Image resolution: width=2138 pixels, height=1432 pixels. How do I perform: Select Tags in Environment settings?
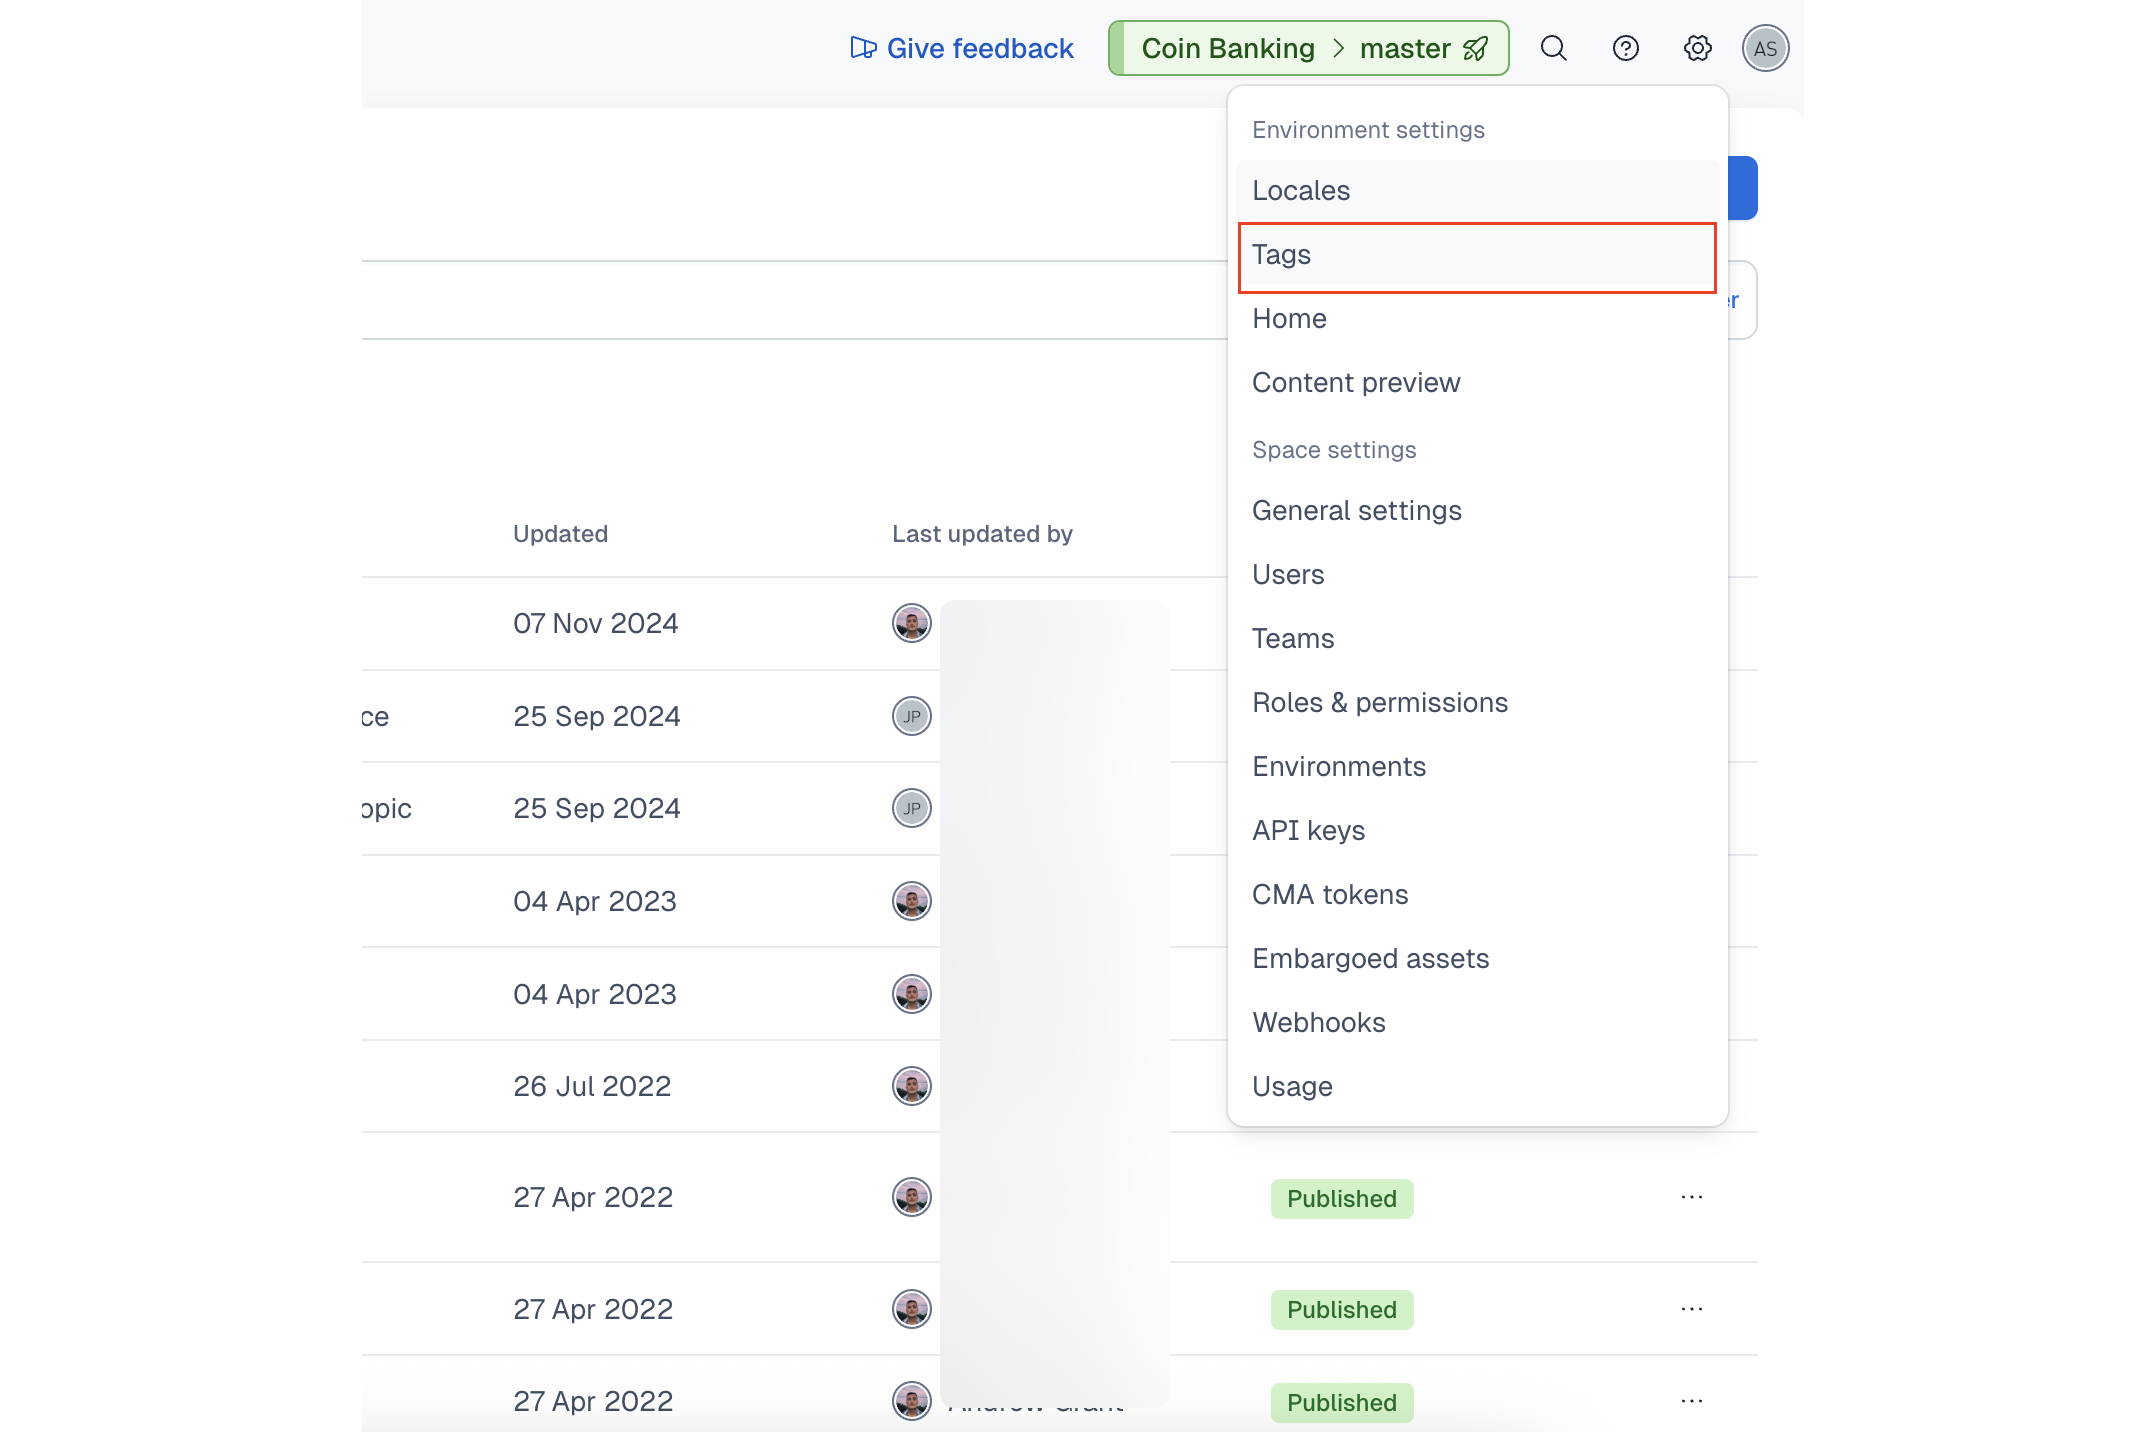click(x=1281, y=255)
